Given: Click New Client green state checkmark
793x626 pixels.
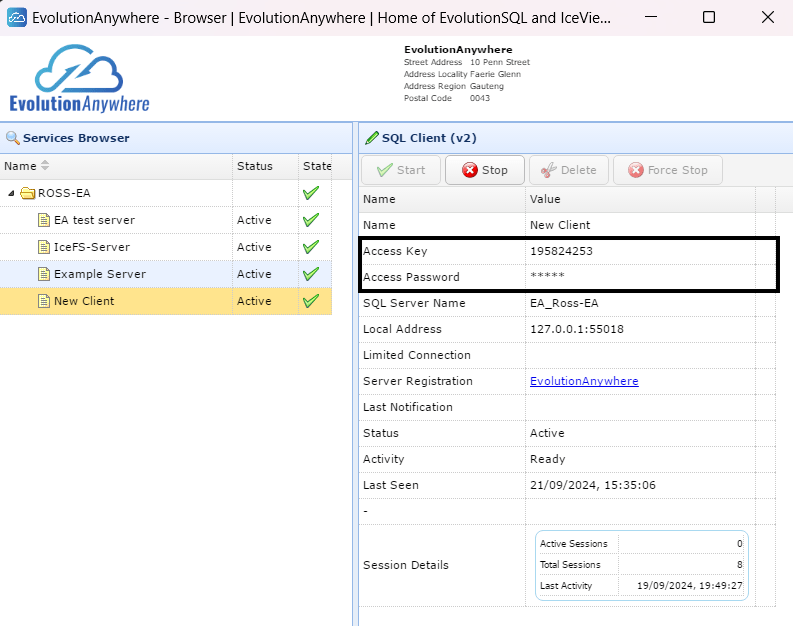Looking at the screenshot, I should point(311,301).
